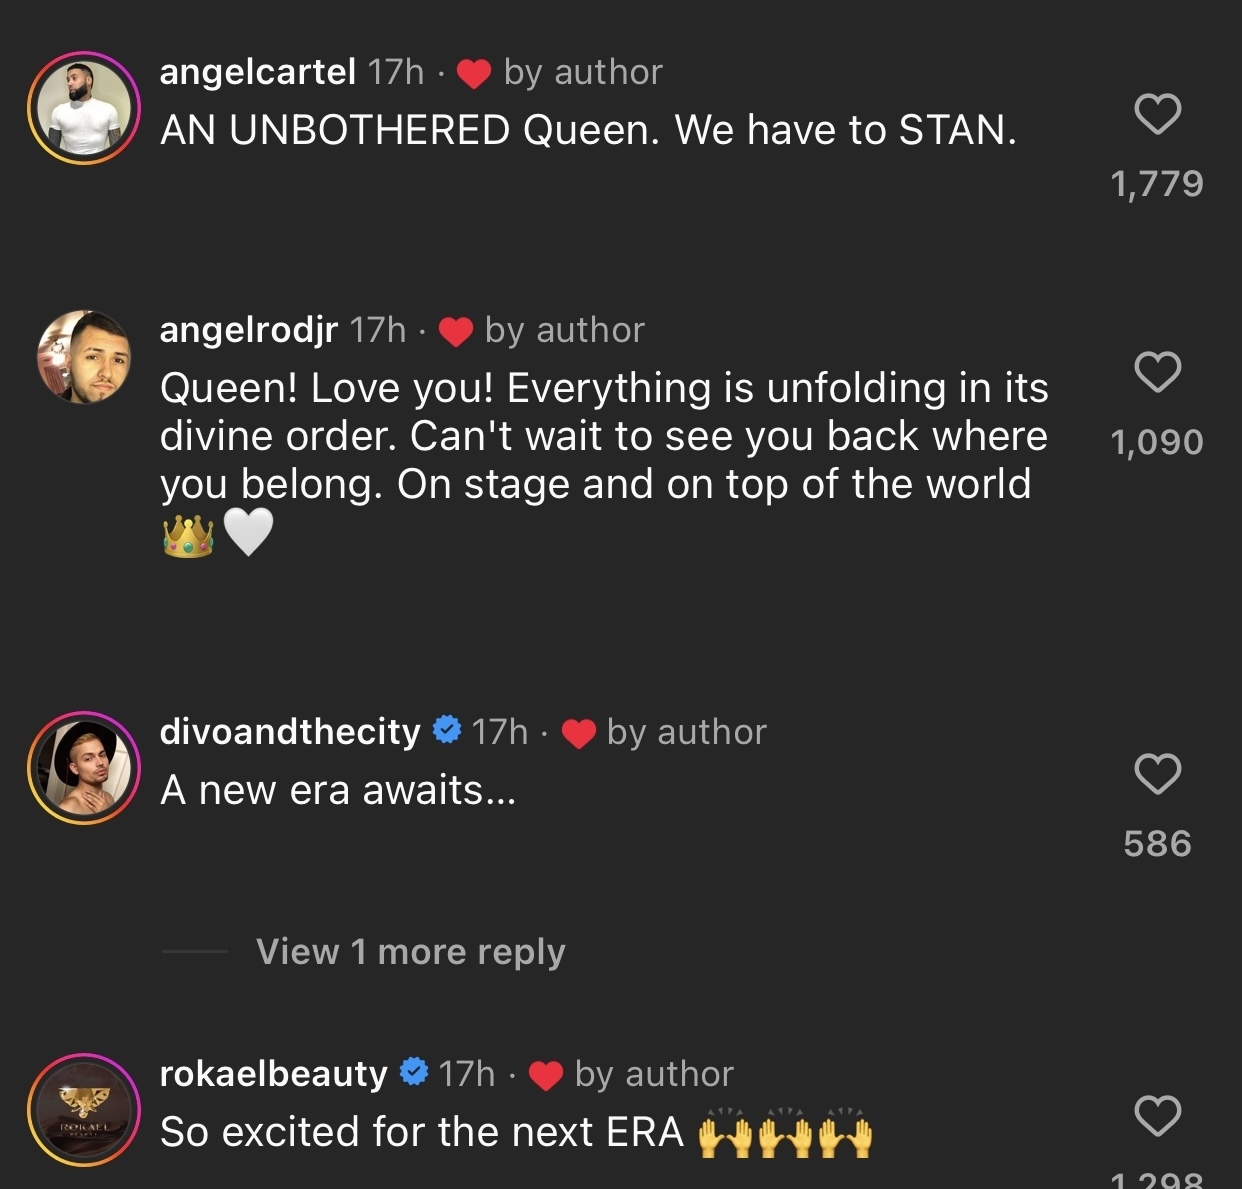This screenshot has width=1242, height=1189.
Task: Click red author-like heart on divoandthecity's comment
Action: pos(579,734)
